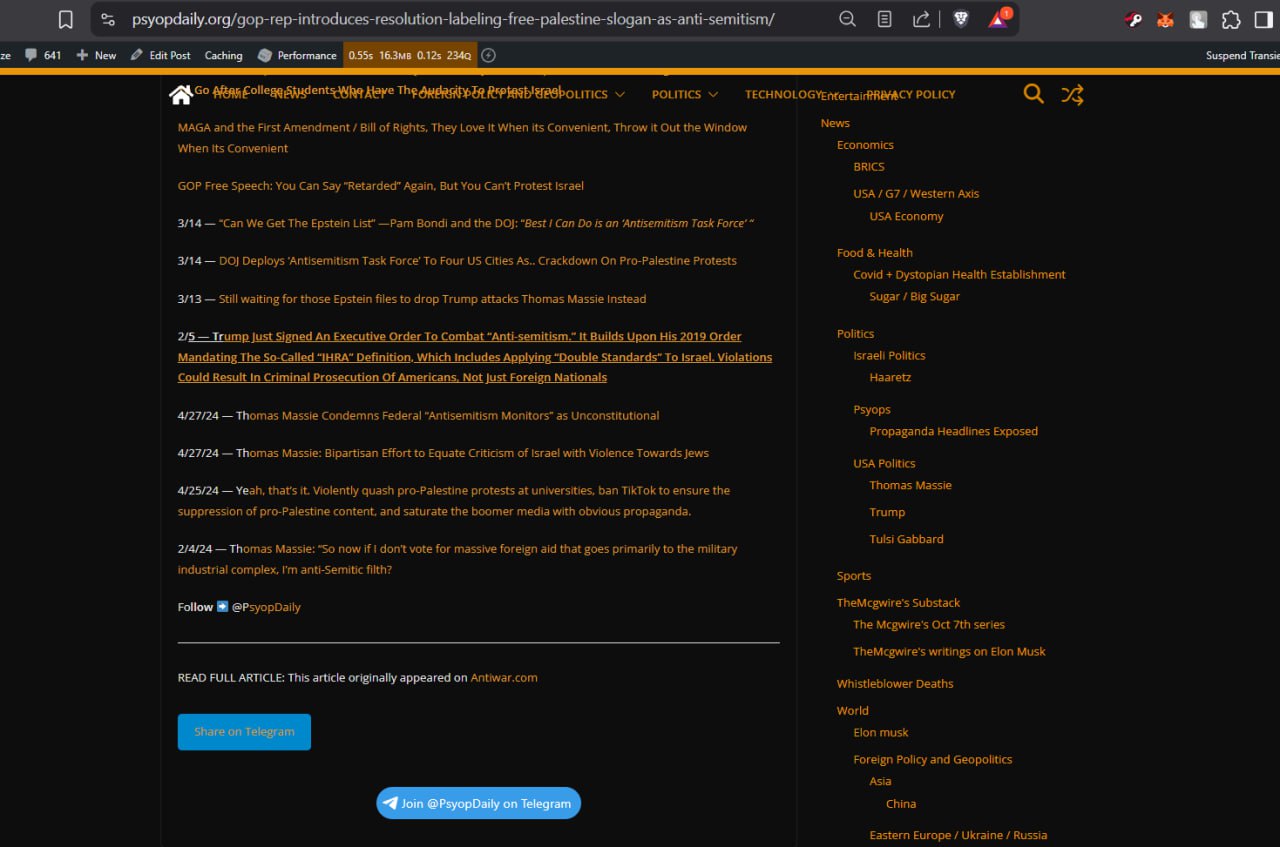Open the China category
Viewport: 1280px width, 847px height.
pos(901,804)
